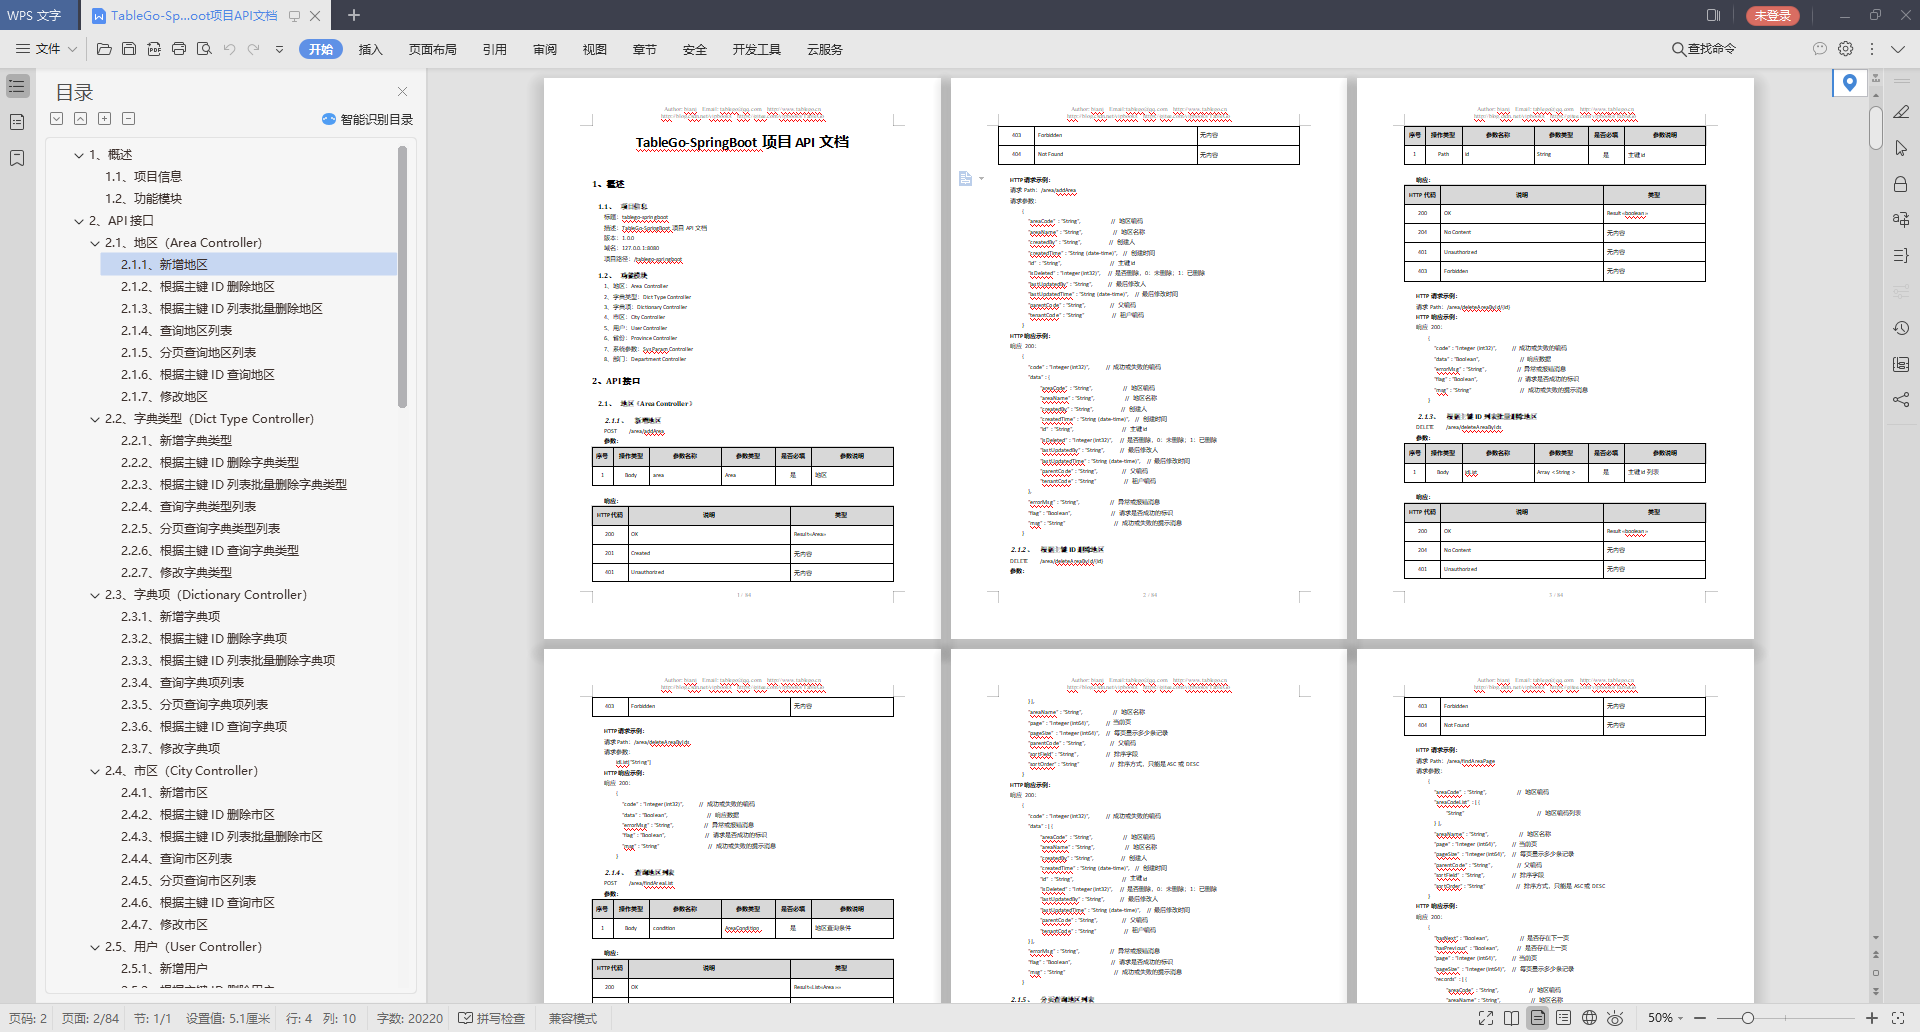Click the history clock icon on right sidebar
This screenshot has width=1920, height=1032.
click(1901, 328)
